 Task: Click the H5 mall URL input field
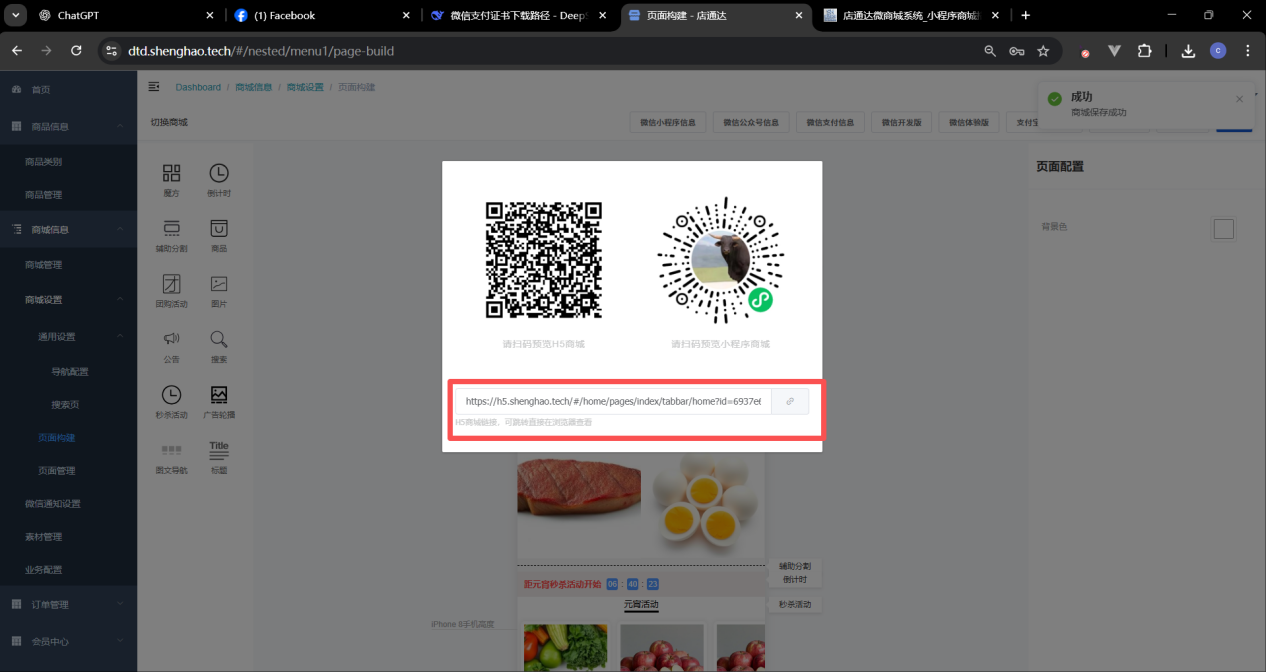[x=613, y=401]
